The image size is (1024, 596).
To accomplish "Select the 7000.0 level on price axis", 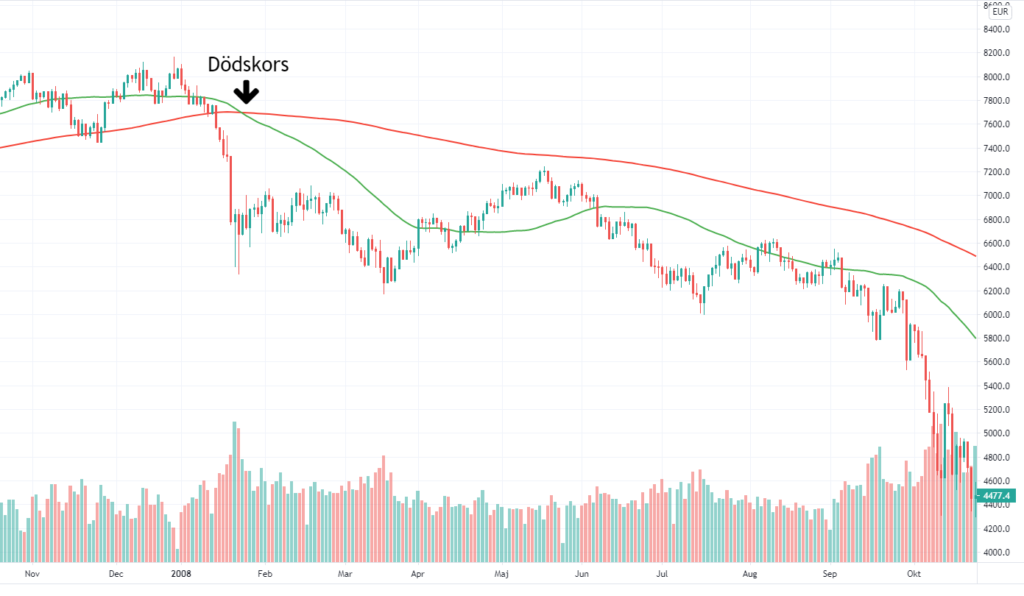I will (998, 196).
